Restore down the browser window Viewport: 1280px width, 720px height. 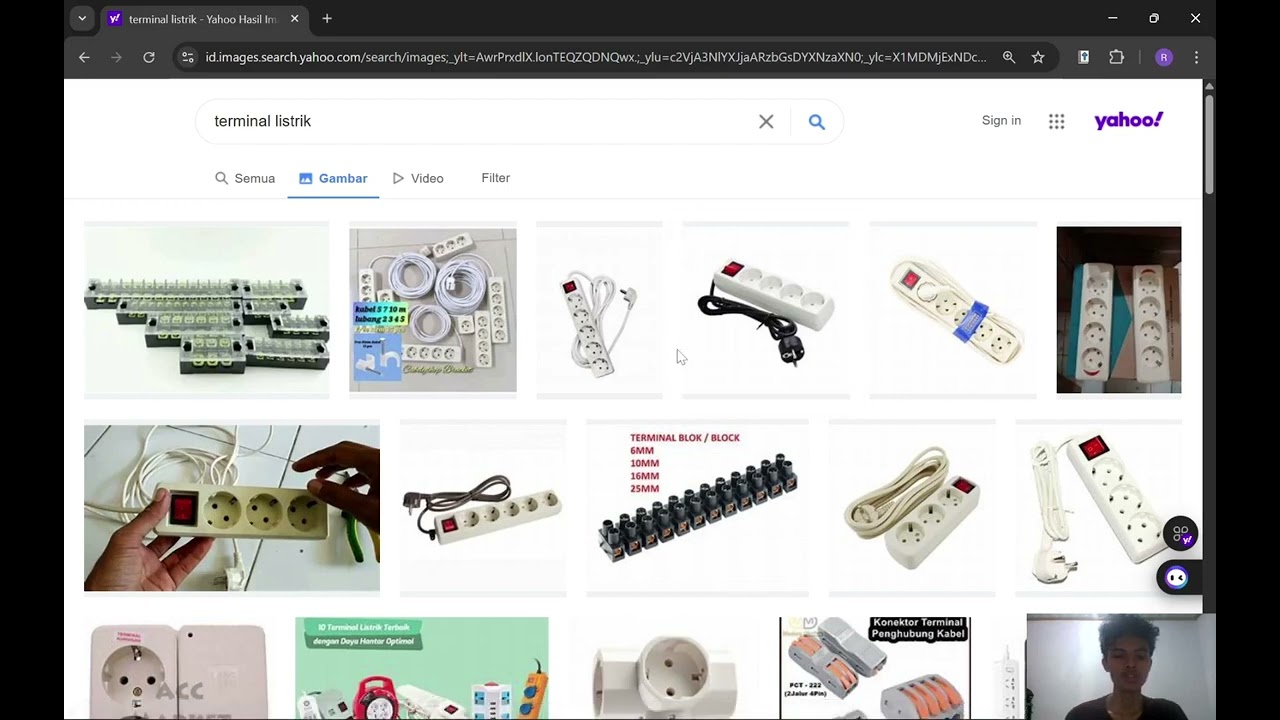click(1154, 18)
